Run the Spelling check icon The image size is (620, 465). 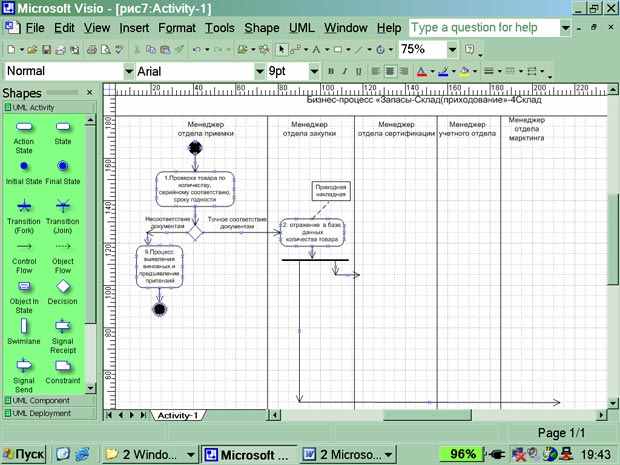point(119,49)
